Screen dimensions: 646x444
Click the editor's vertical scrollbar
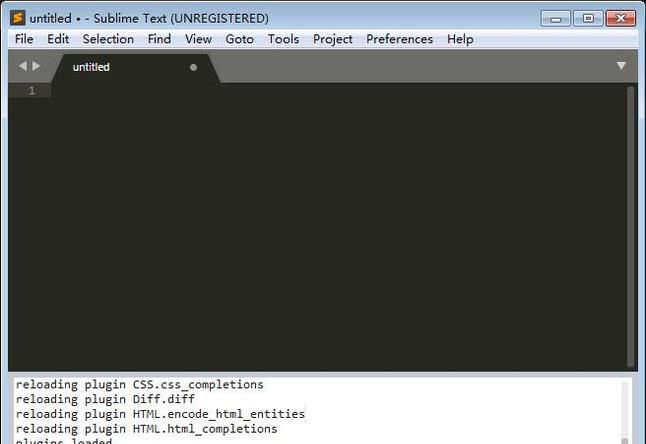coord(630,227)
